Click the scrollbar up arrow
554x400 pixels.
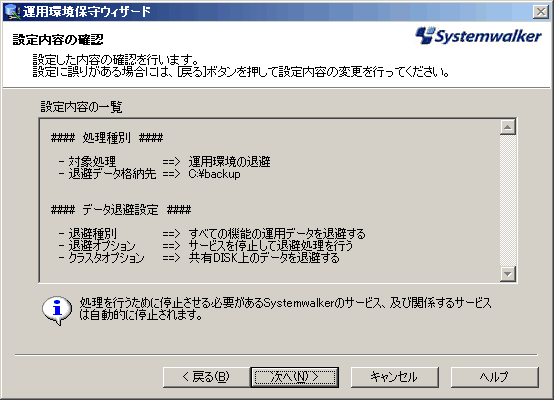point(508,127)
